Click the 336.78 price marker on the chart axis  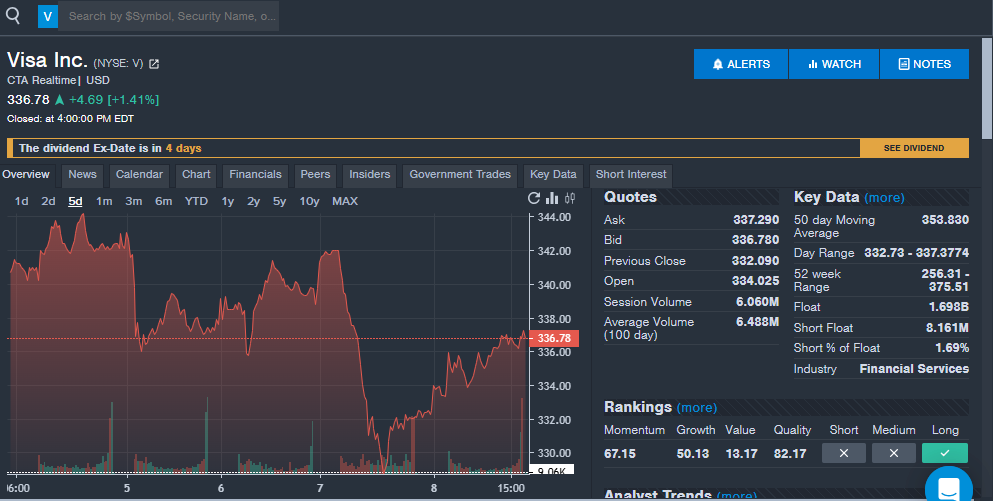pyautogui.click(x=553, y=338)
